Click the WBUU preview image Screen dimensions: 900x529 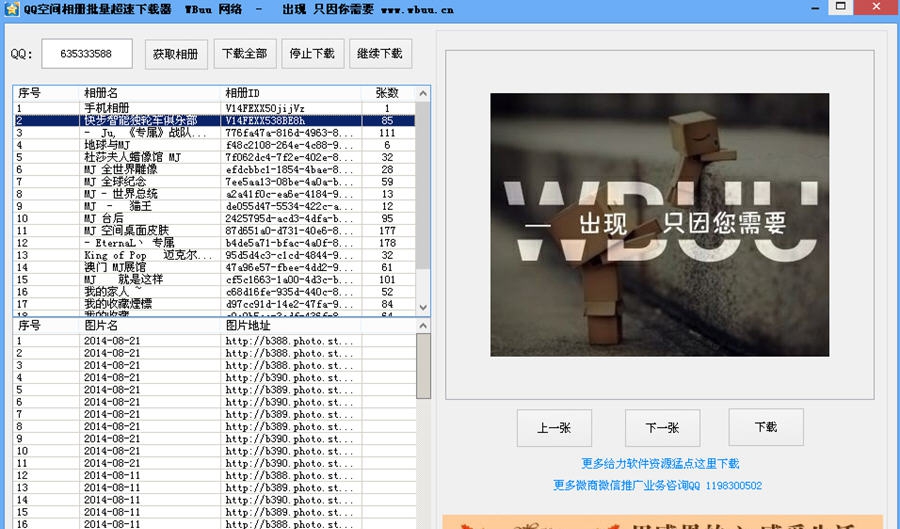pos(659,225)
